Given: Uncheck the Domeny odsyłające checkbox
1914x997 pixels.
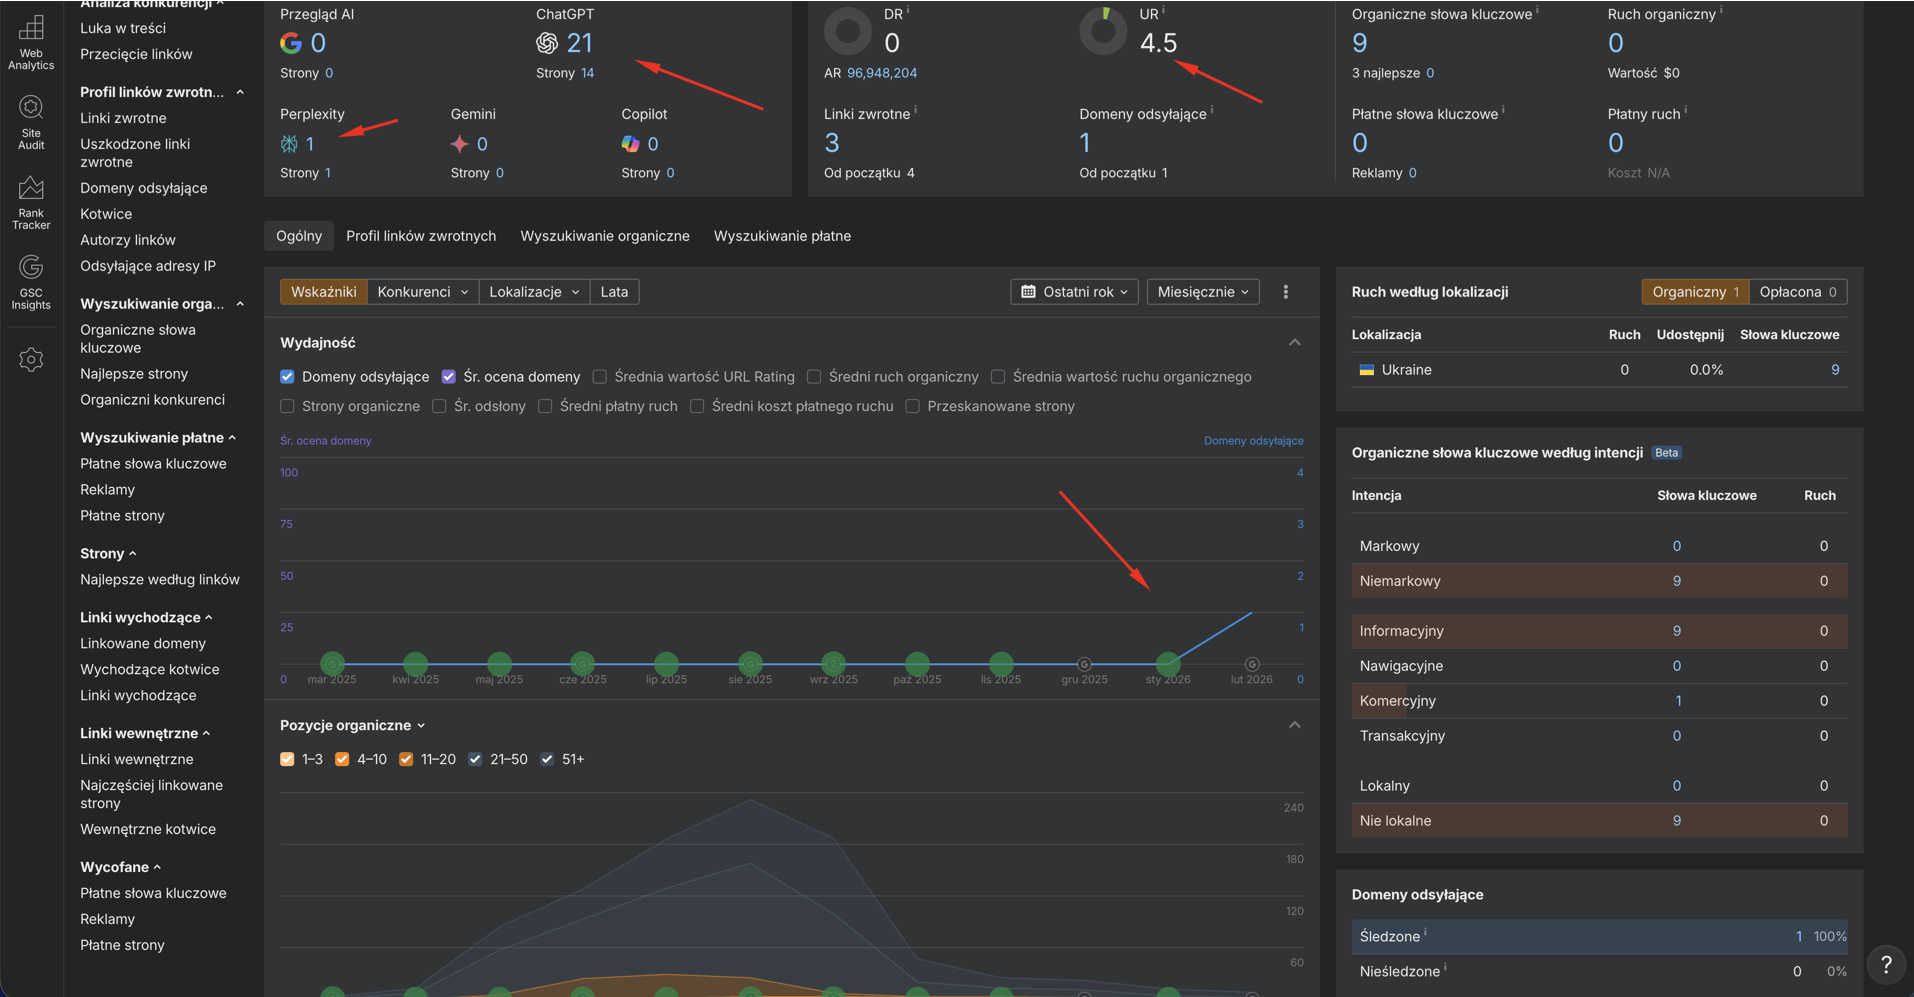Looking at the screenshot, I should [x=288, y=377].
